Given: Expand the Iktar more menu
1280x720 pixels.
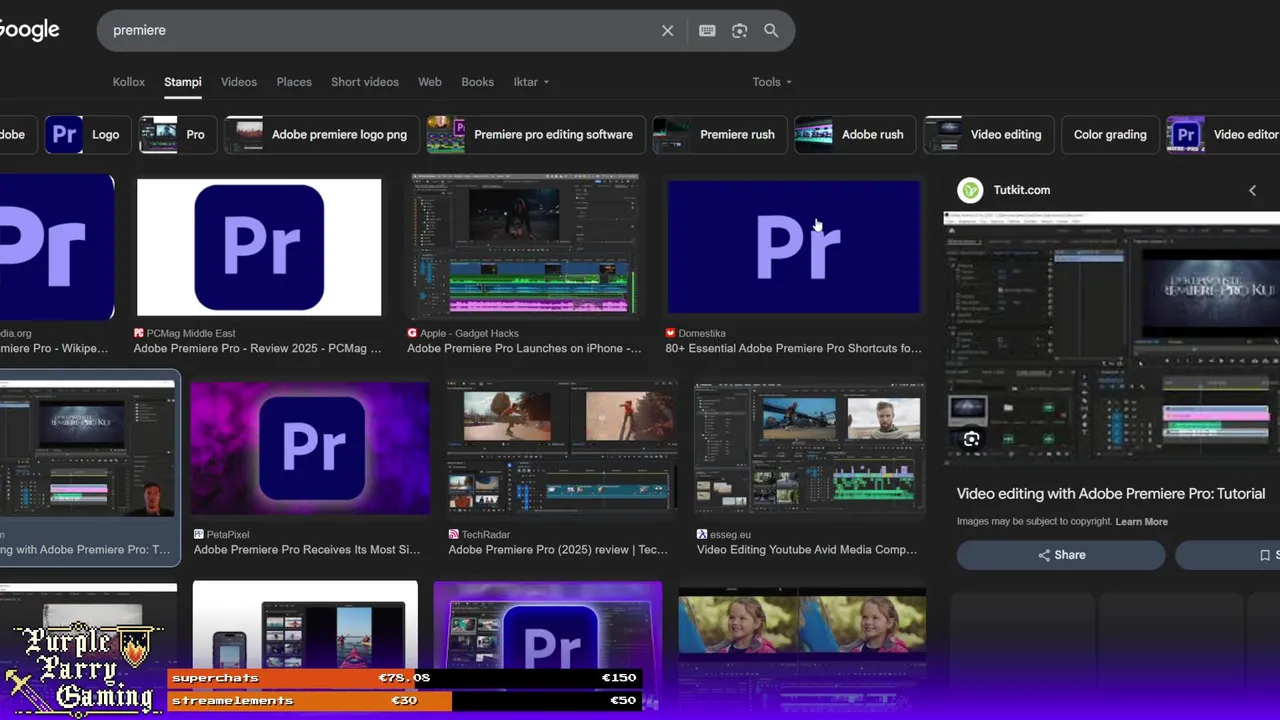Looking at the screenshot, I should (531, 82).
